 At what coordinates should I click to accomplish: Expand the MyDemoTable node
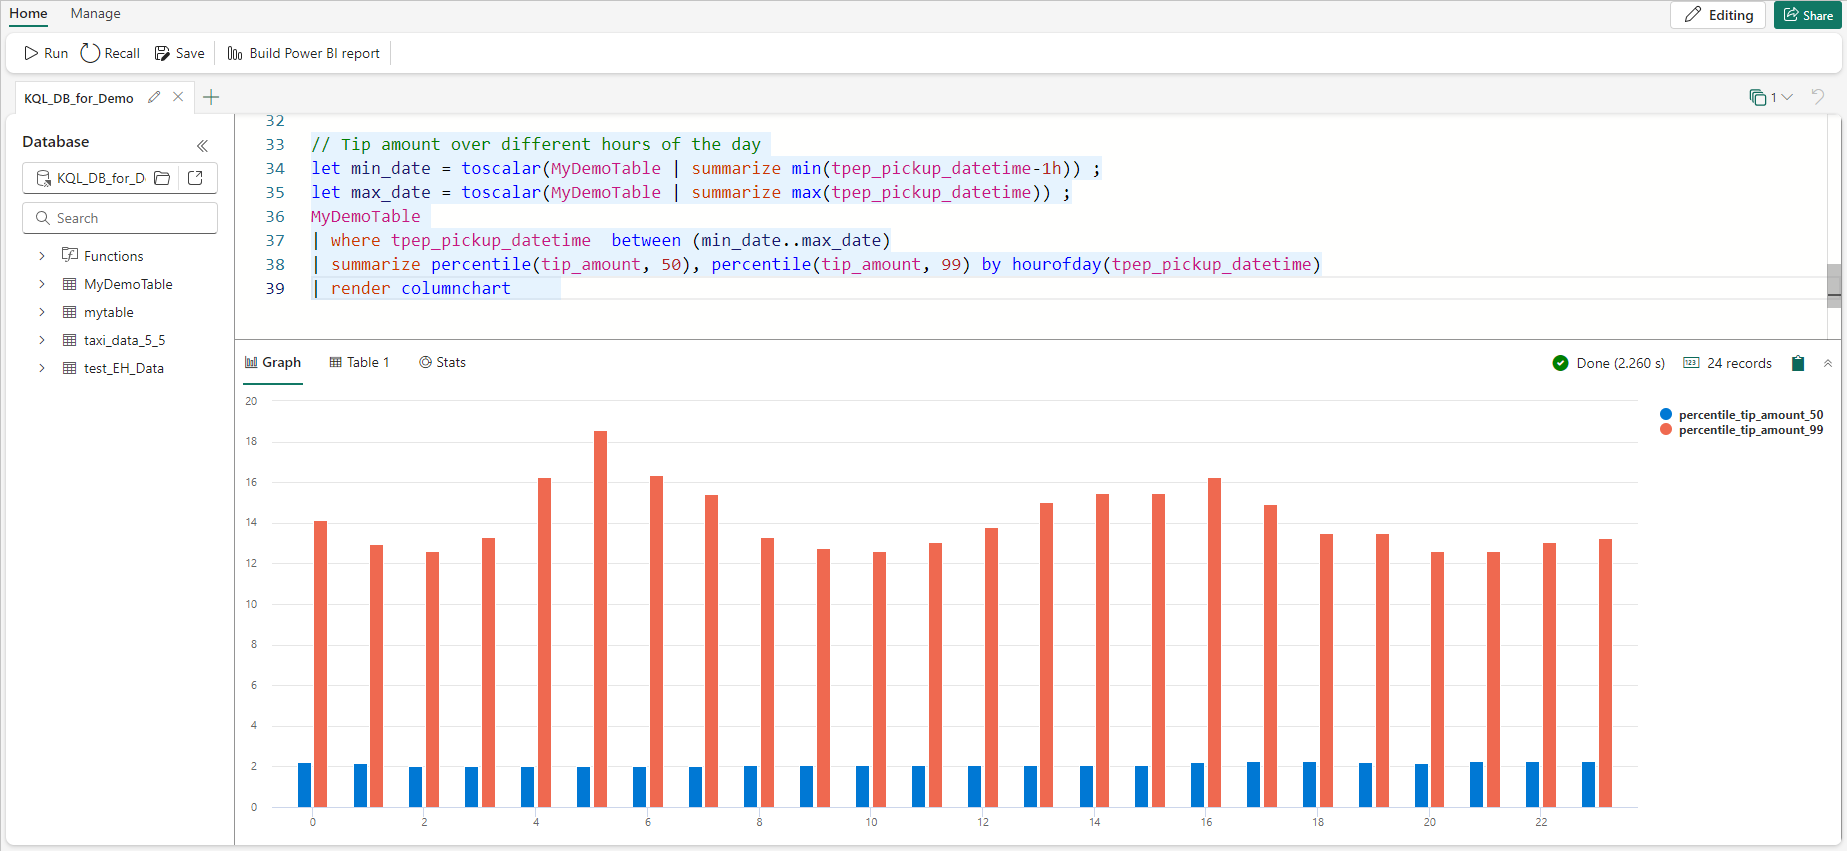click(x=42, y=284)
